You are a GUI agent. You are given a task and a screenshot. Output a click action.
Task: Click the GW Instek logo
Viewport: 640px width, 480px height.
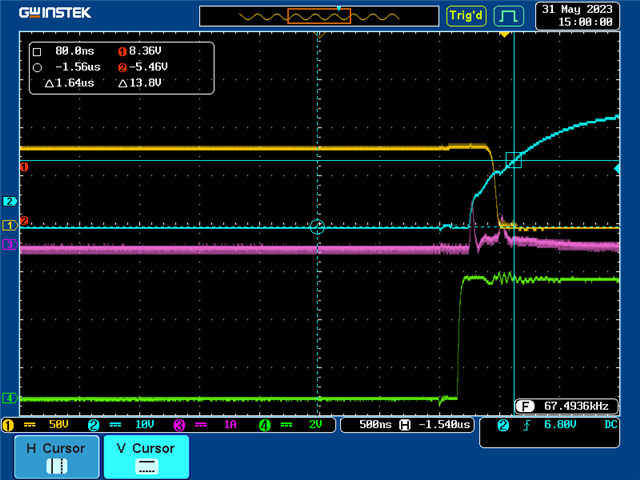tap(55, 13)
